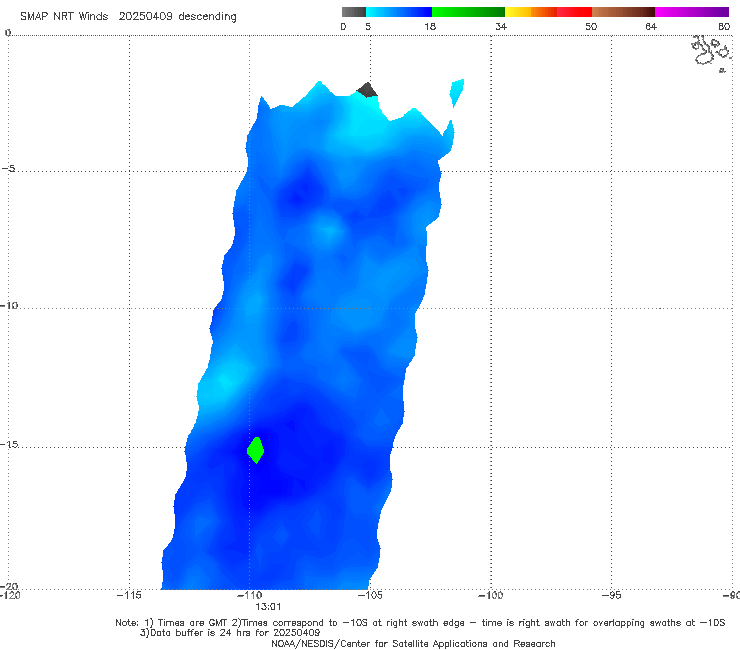Viewport: 740px width, 650px height.
Task: Click the longitude label '-105'
Action: coord(370,595)
